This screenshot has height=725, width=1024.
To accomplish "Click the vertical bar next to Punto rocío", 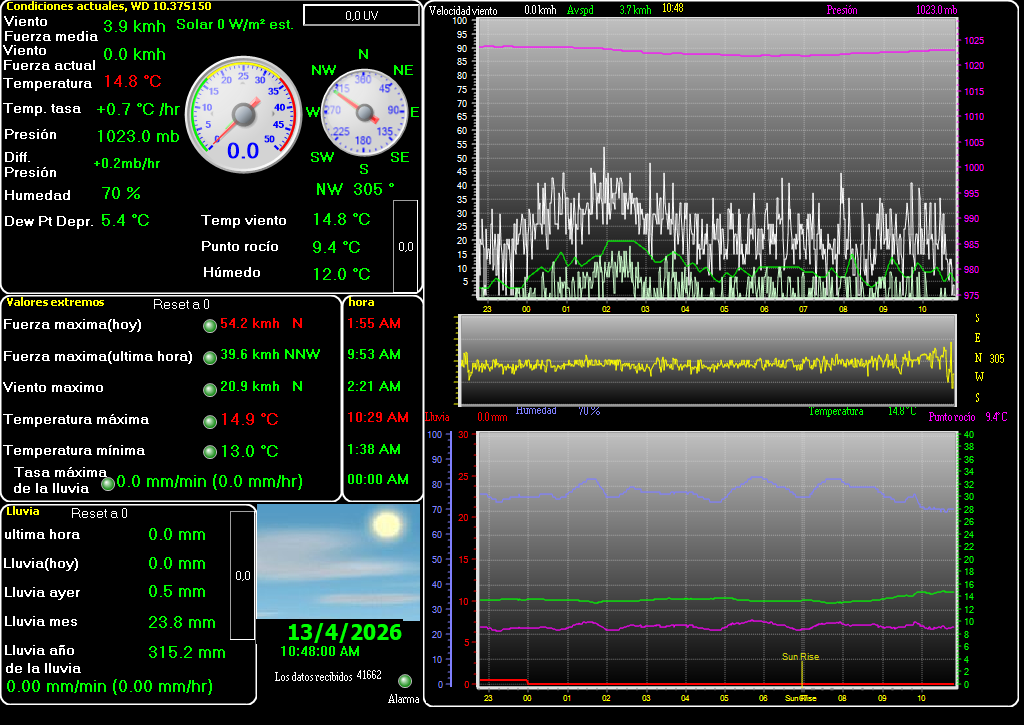I will [x=405, y=245].
